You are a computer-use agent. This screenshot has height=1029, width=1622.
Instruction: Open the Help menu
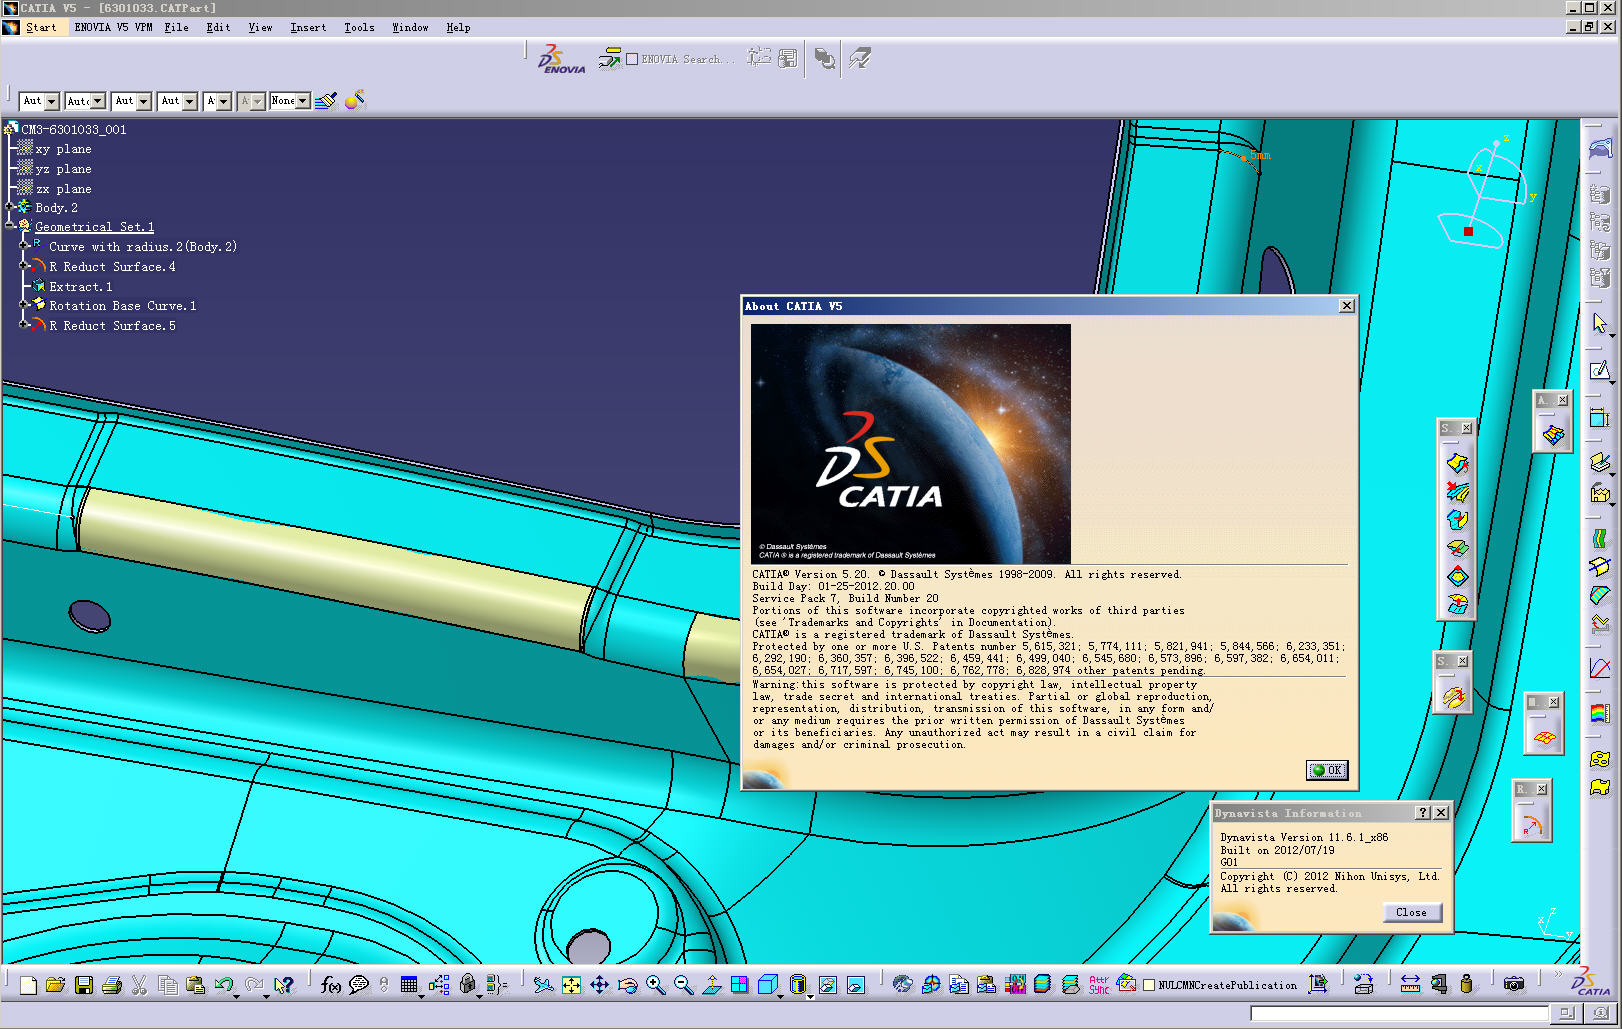point(458,27)
